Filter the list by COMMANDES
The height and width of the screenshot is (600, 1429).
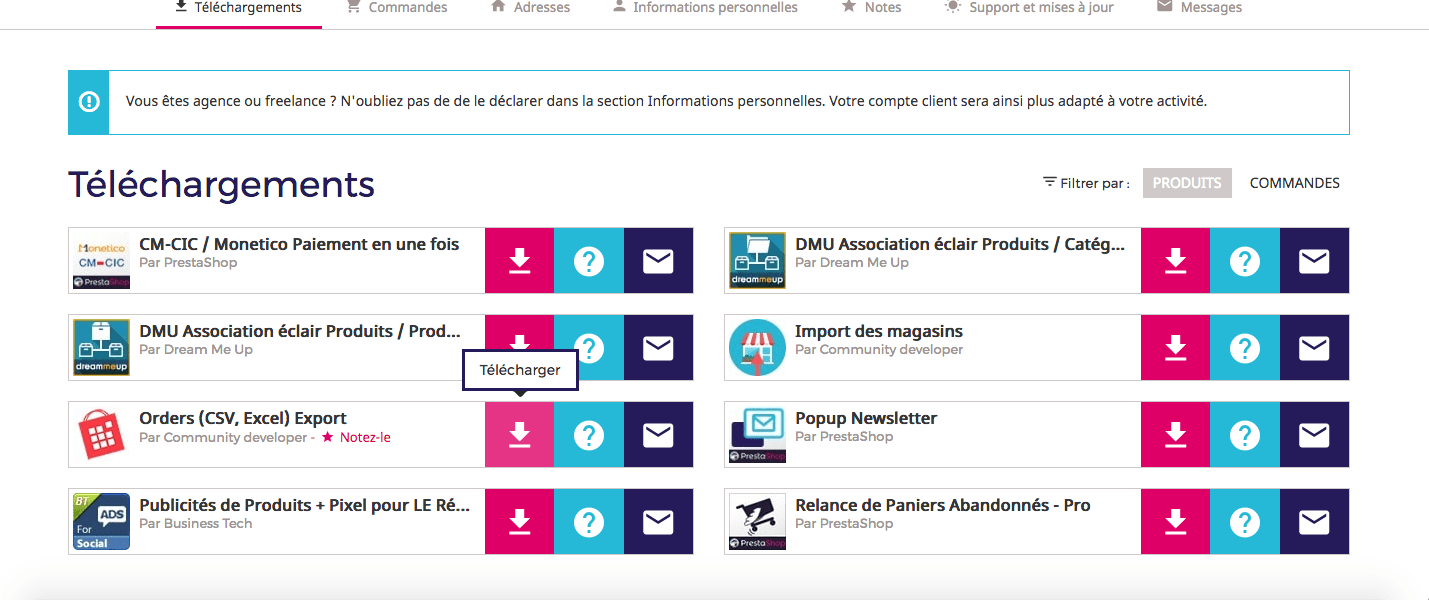[1294, 183]
